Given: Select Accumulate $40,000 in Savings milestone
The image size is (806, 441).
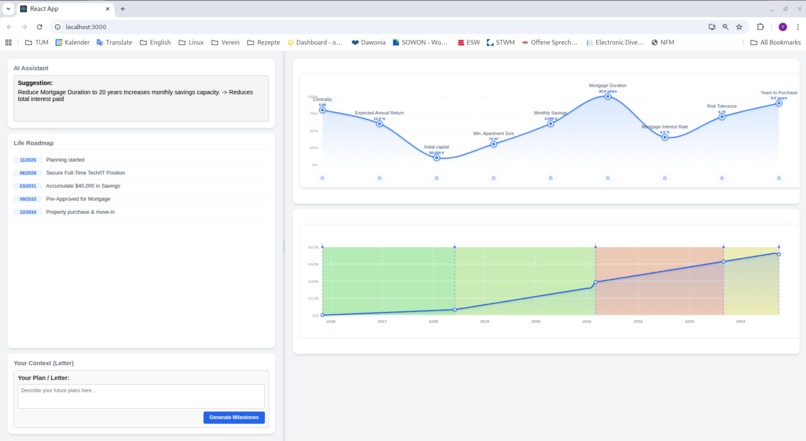Looking at the screenshot, I should point(141,186).
